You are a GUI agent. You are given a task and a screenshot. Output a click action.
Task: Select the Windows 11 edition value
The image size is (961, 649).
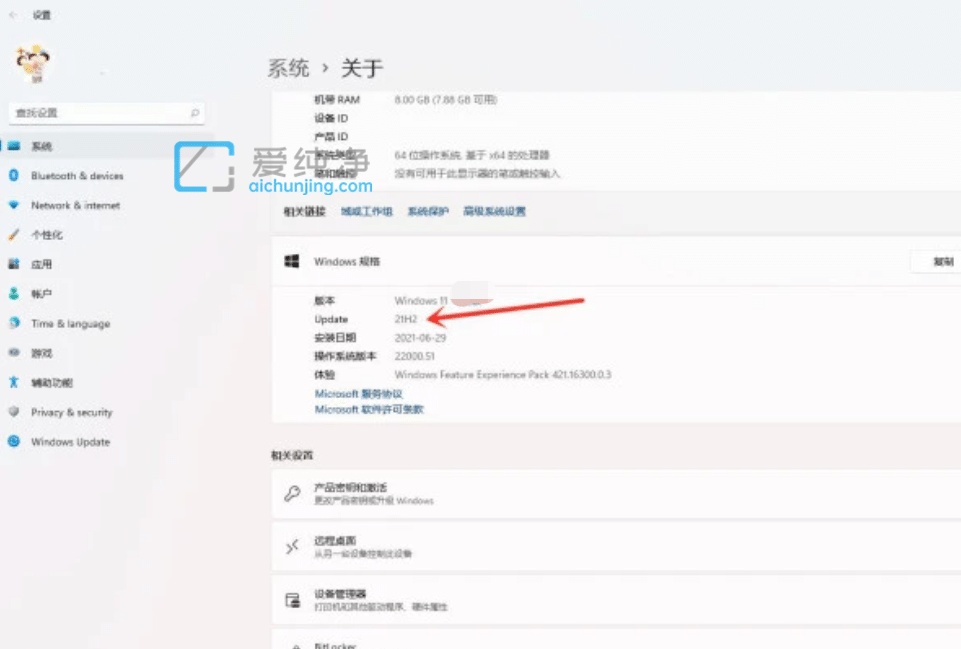[421, 301]
